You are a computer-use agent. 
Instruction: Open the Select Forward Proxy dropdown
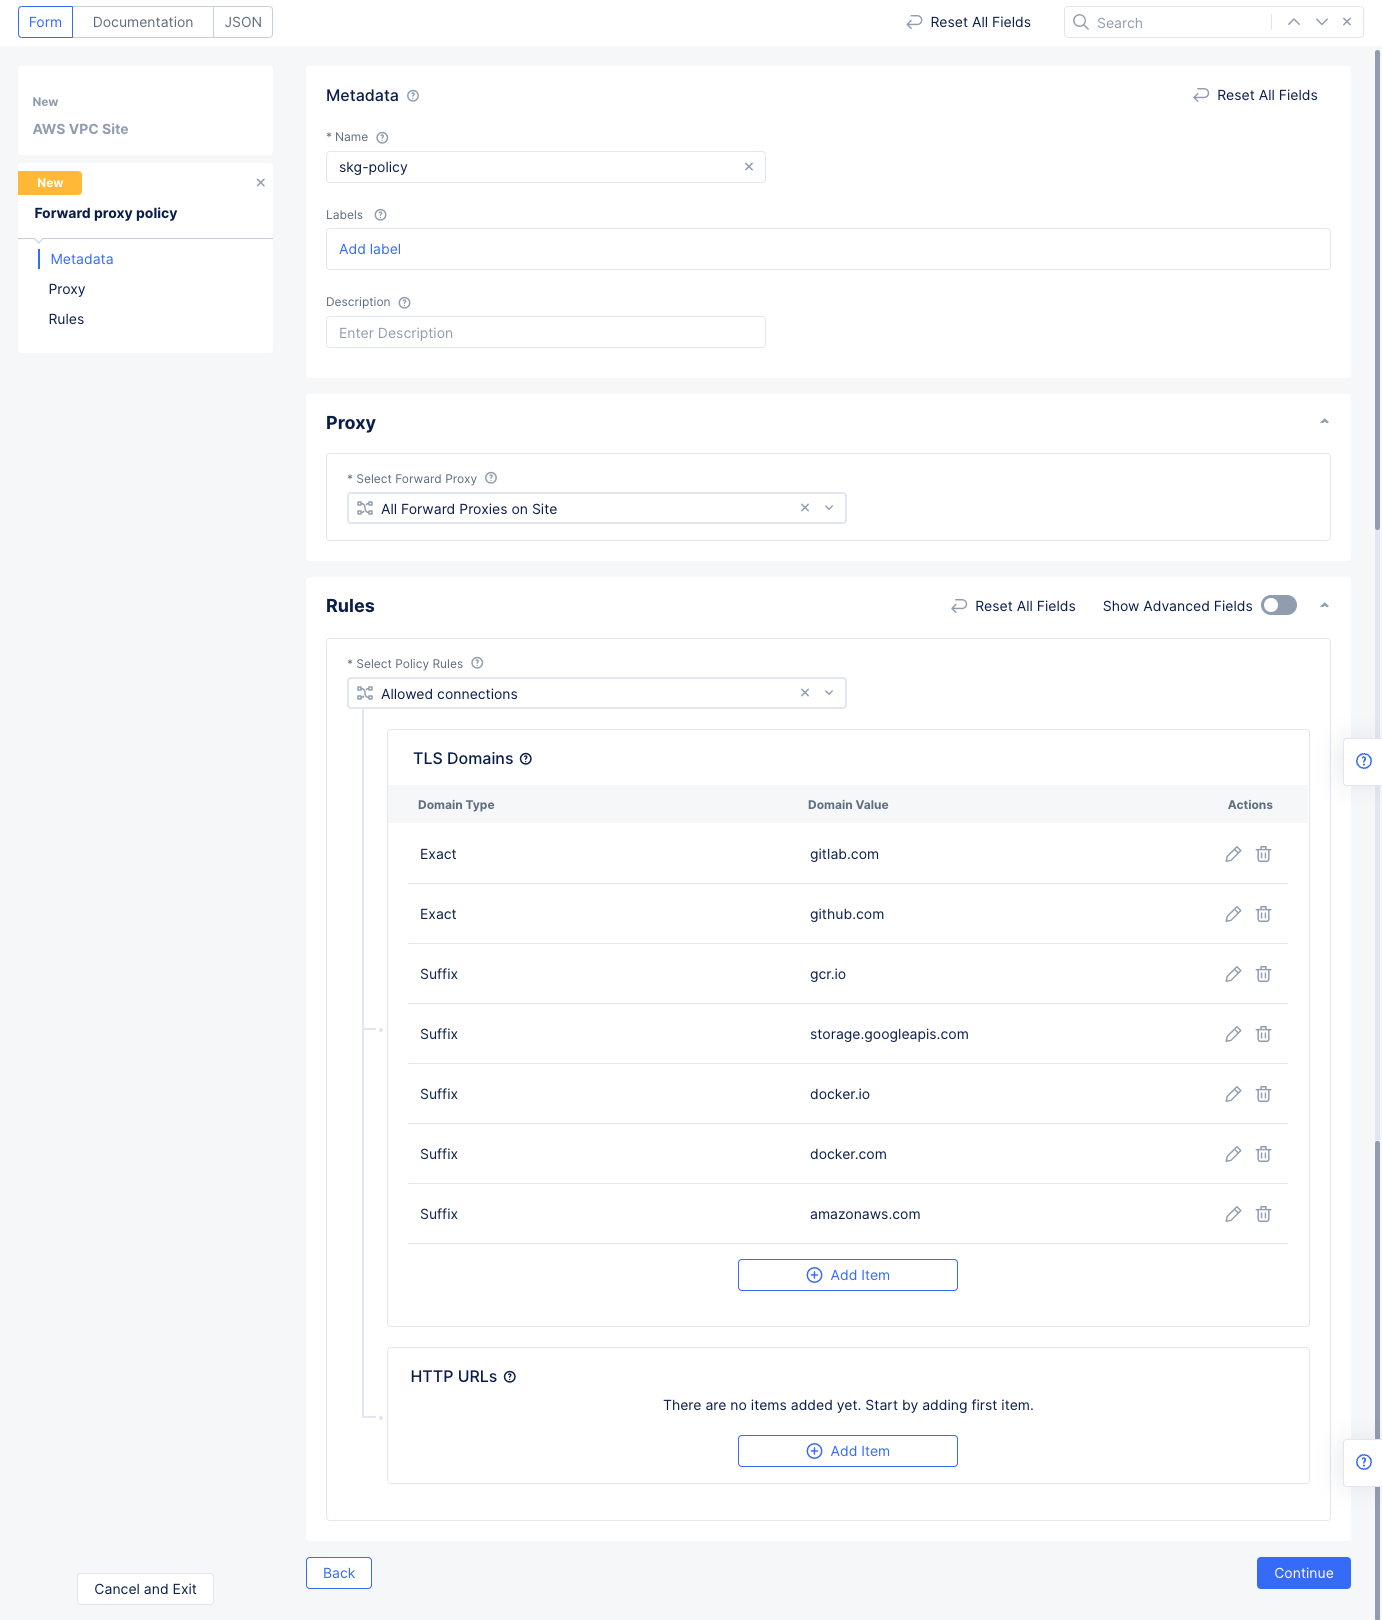(829, 508)
